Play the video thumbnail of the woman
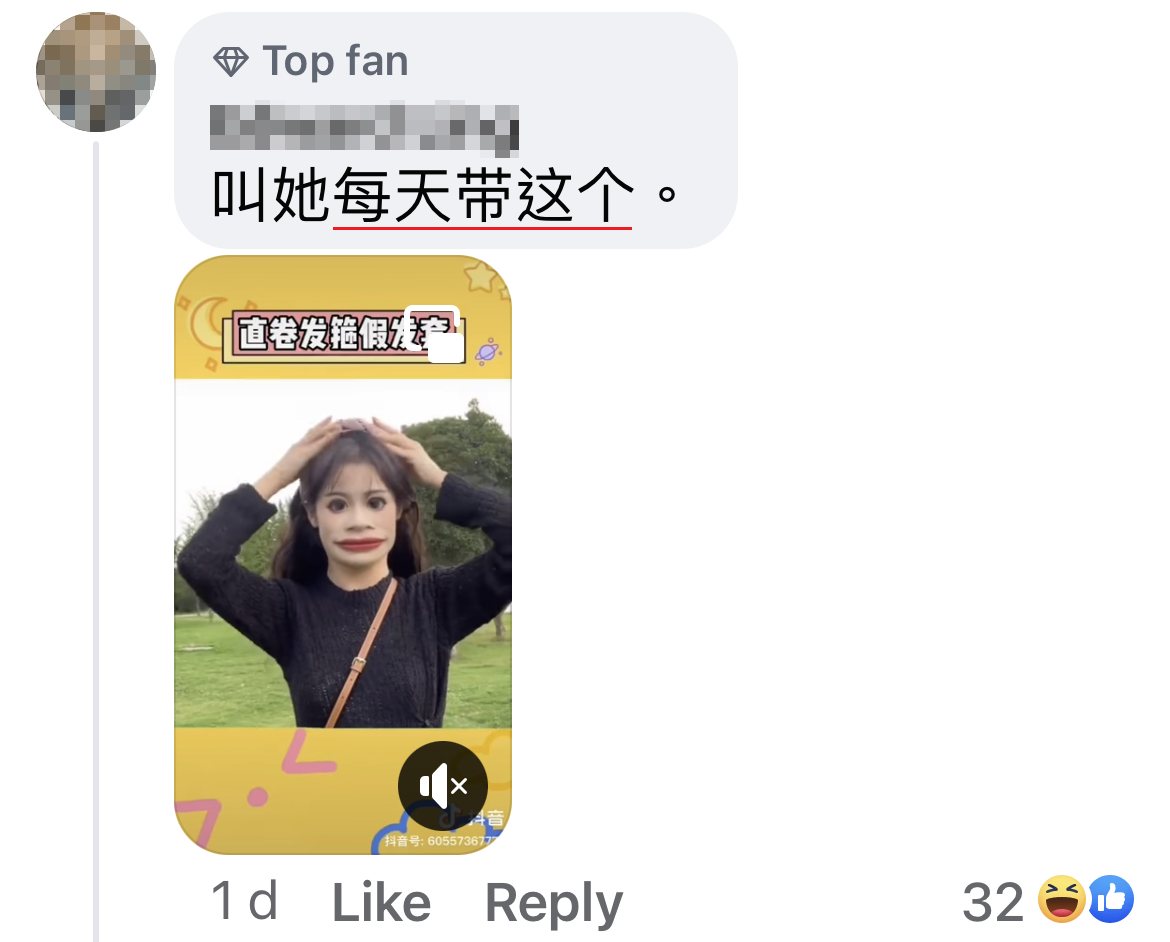 coord(342,555)
